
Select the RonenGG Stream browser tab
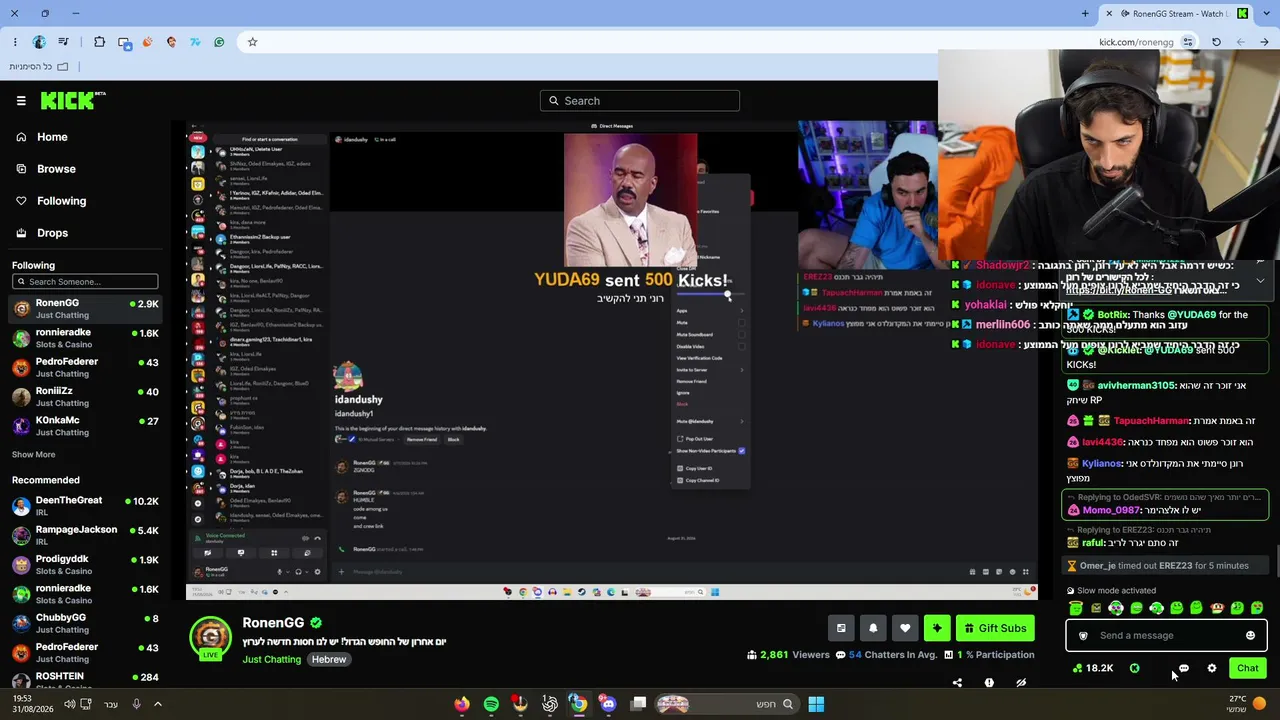click(1175, 13)
